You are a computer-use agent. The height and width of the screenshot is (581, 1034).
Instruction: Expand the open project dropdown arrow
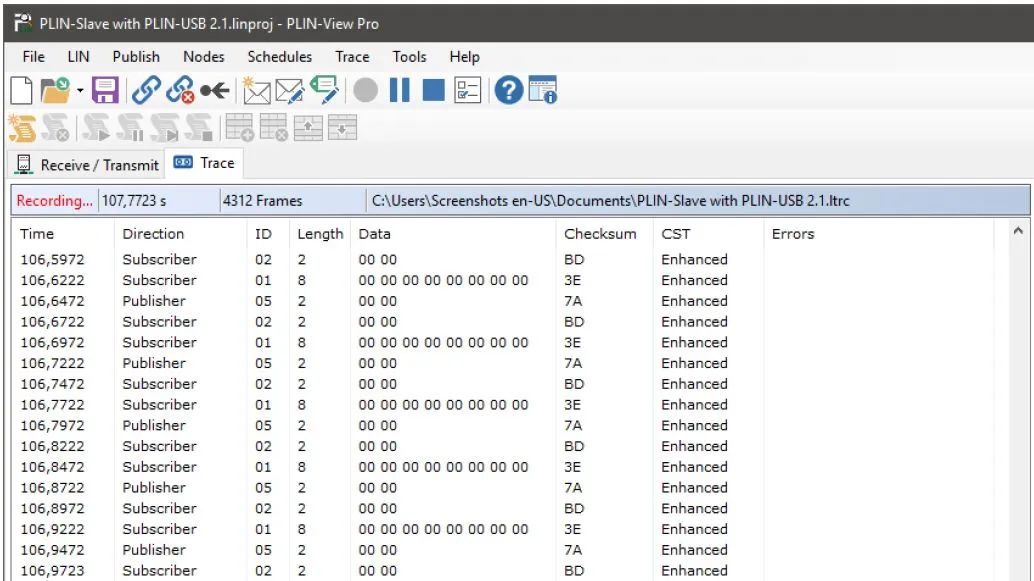(x=80, y=91)
